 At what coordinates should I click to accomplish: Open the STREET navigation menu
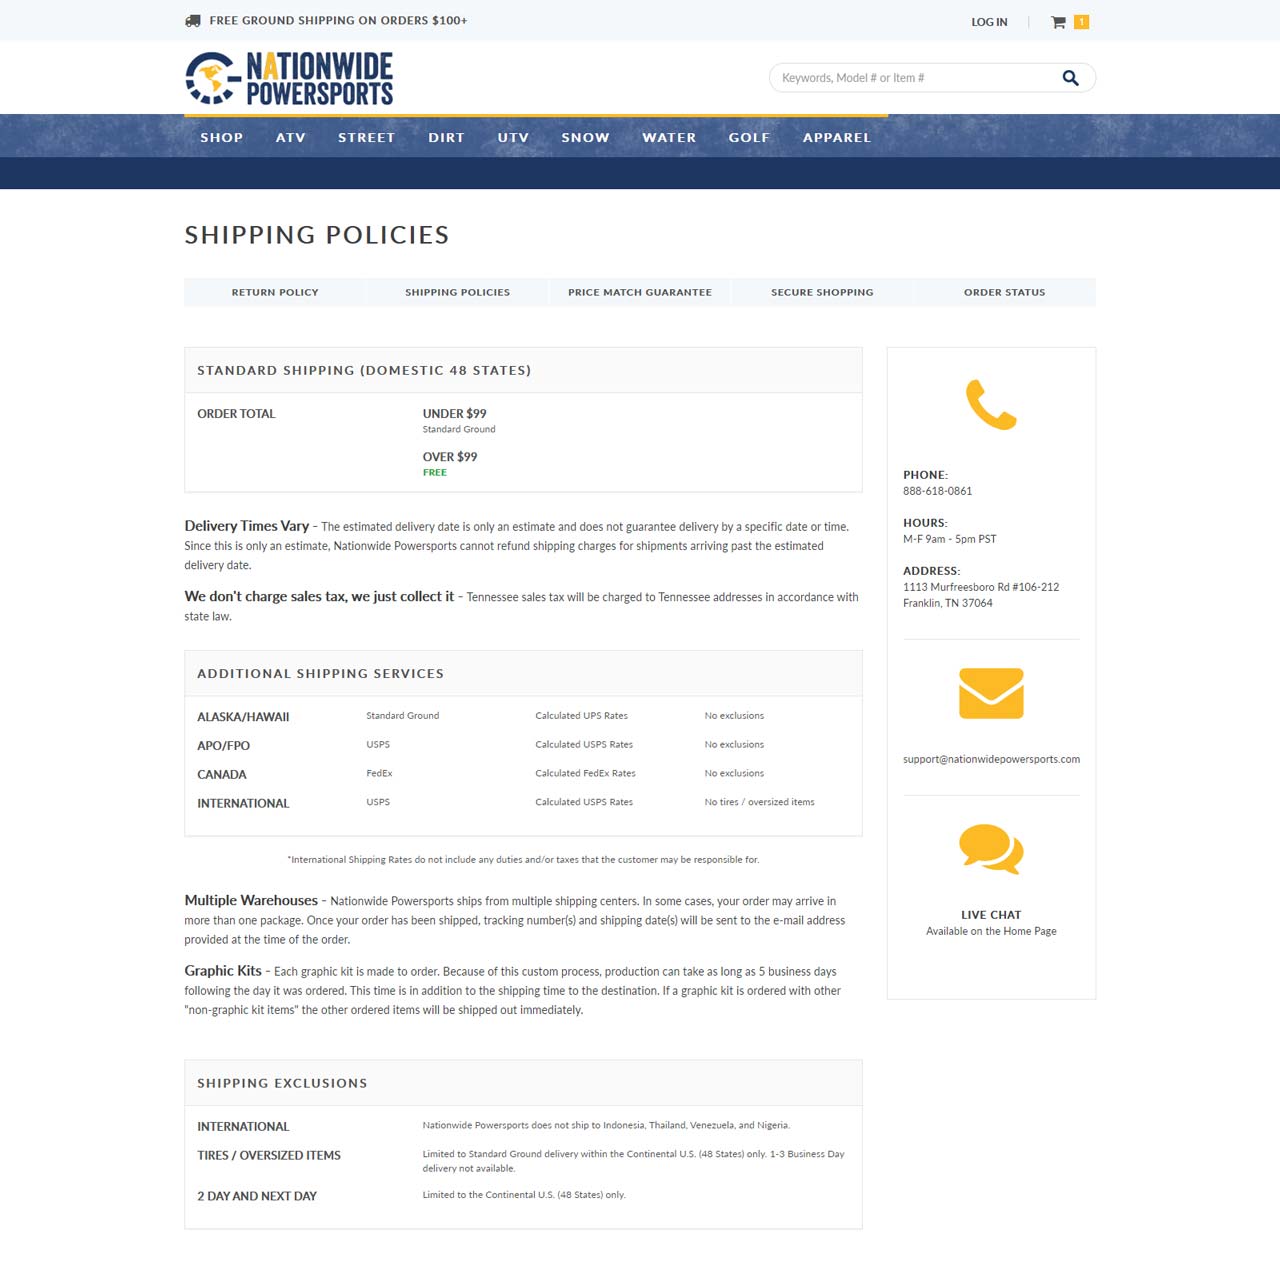366,137
